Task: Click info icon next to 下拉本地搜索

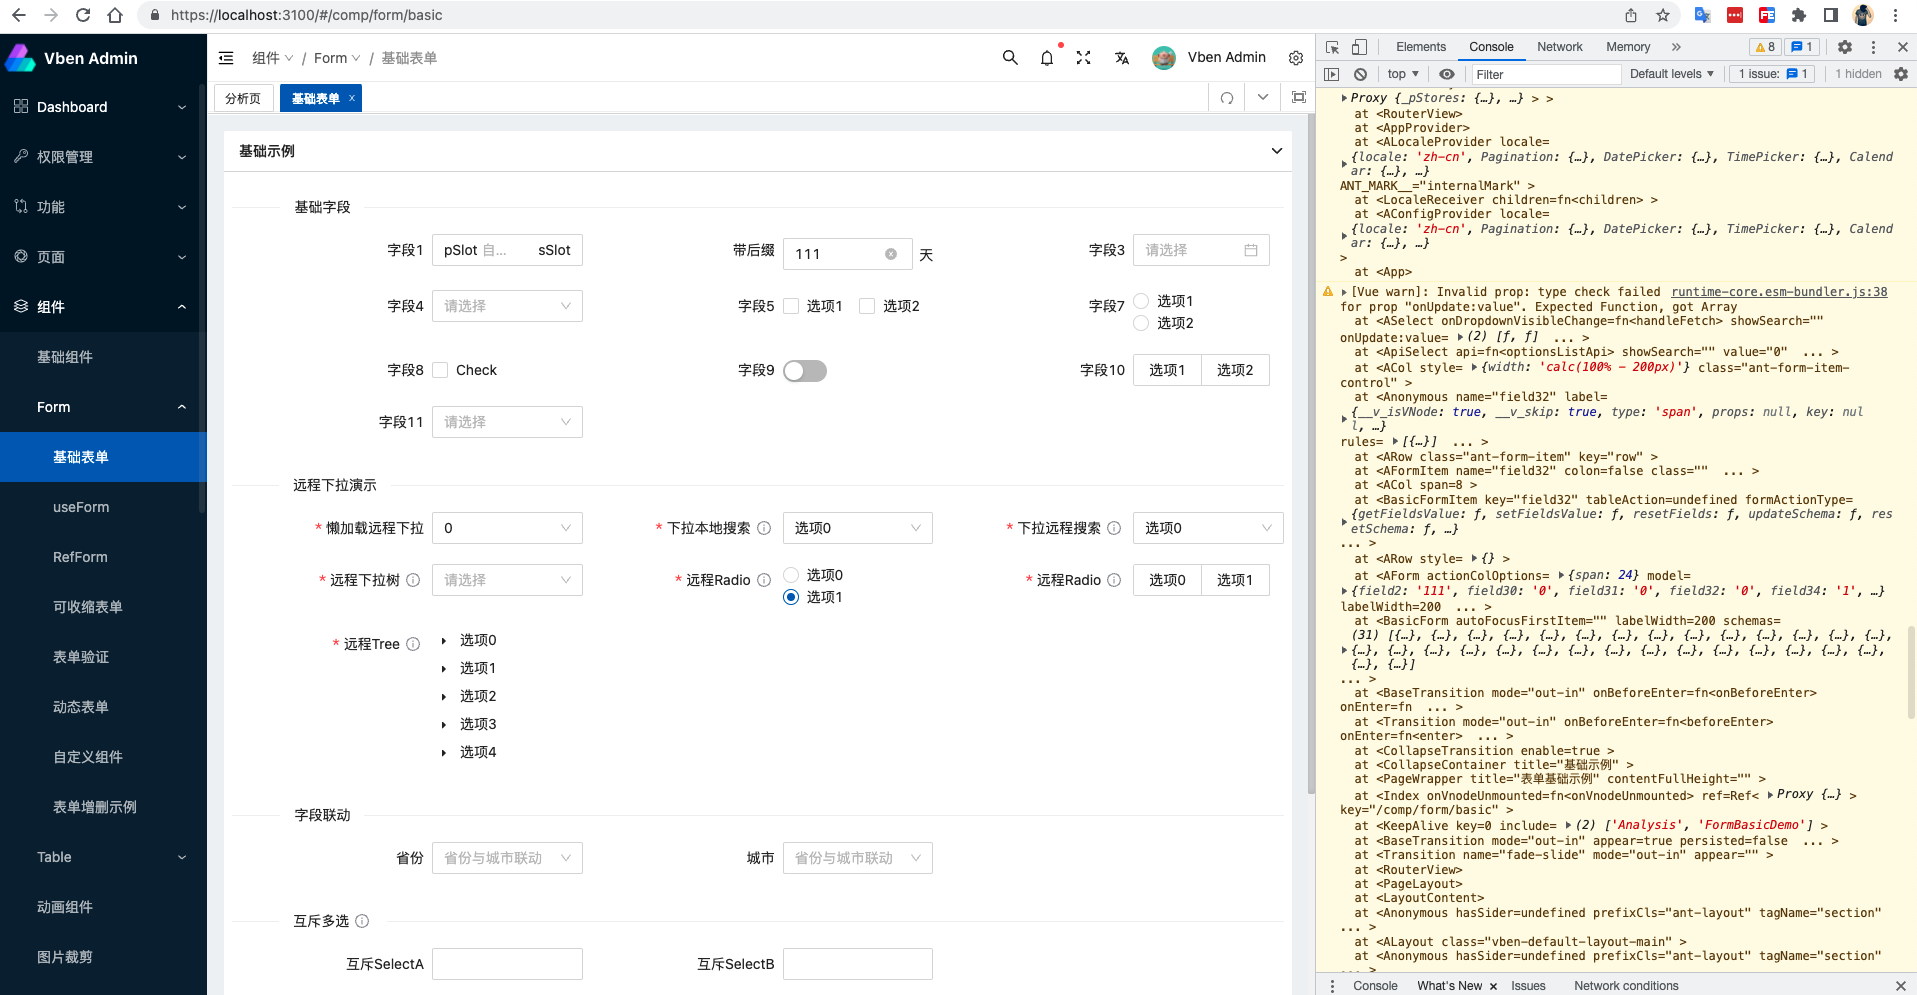Action: coord(764,528)
